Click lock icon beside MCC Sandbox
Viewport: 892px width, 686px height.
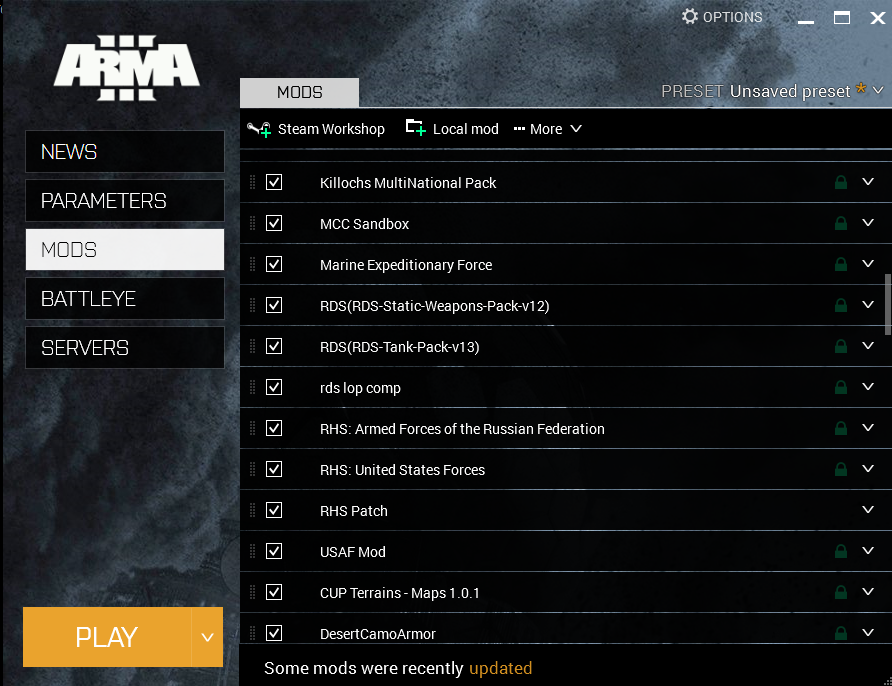pyautogui.click(x=841, y=224)
